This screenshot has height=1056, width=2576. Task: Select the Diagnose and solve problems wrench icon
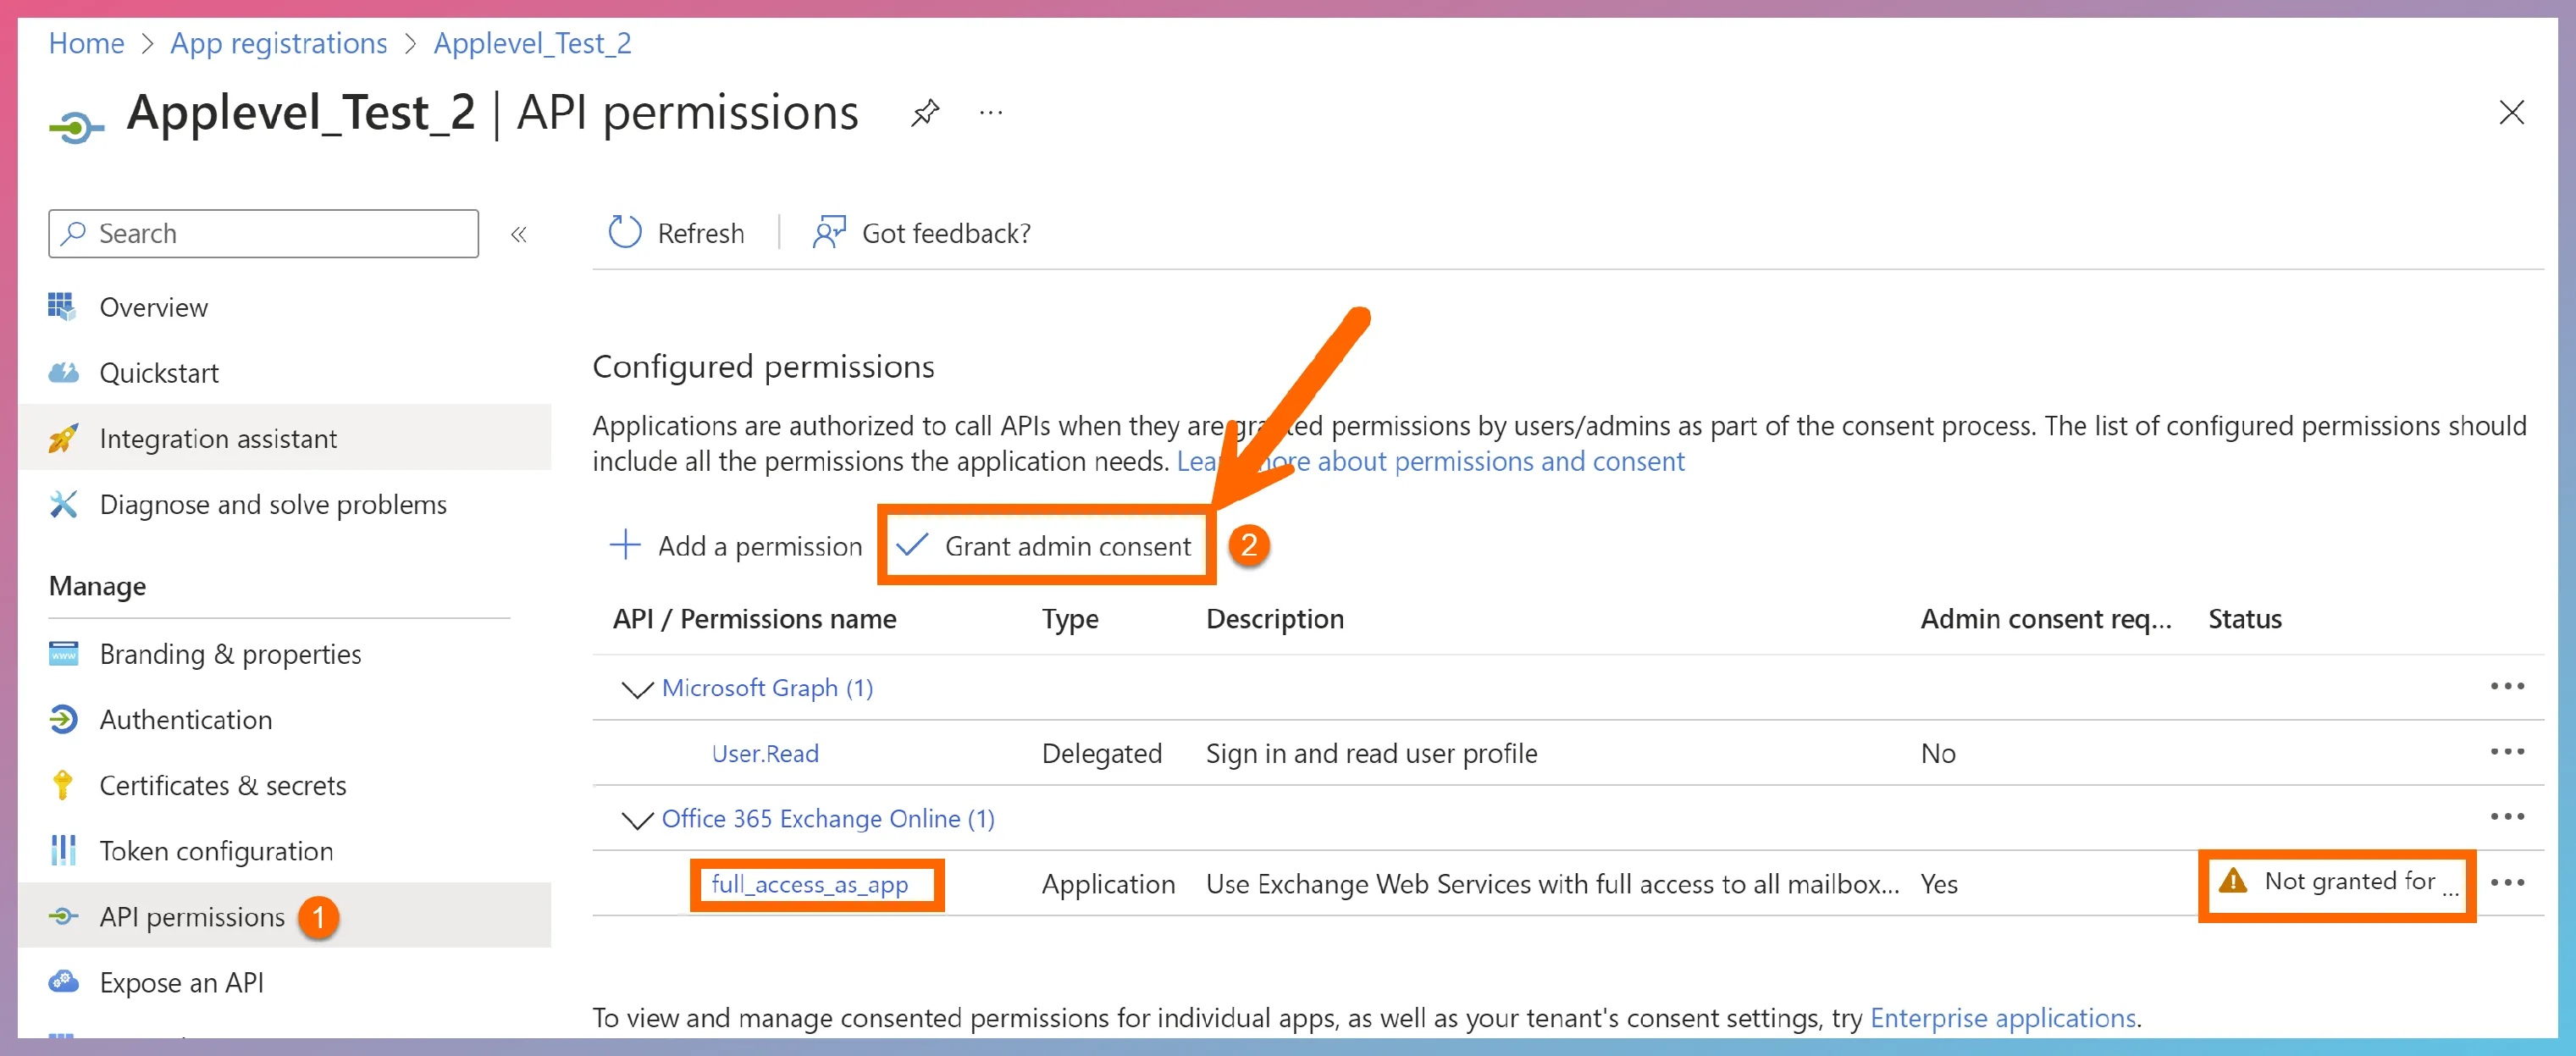[x=63, y=504]
